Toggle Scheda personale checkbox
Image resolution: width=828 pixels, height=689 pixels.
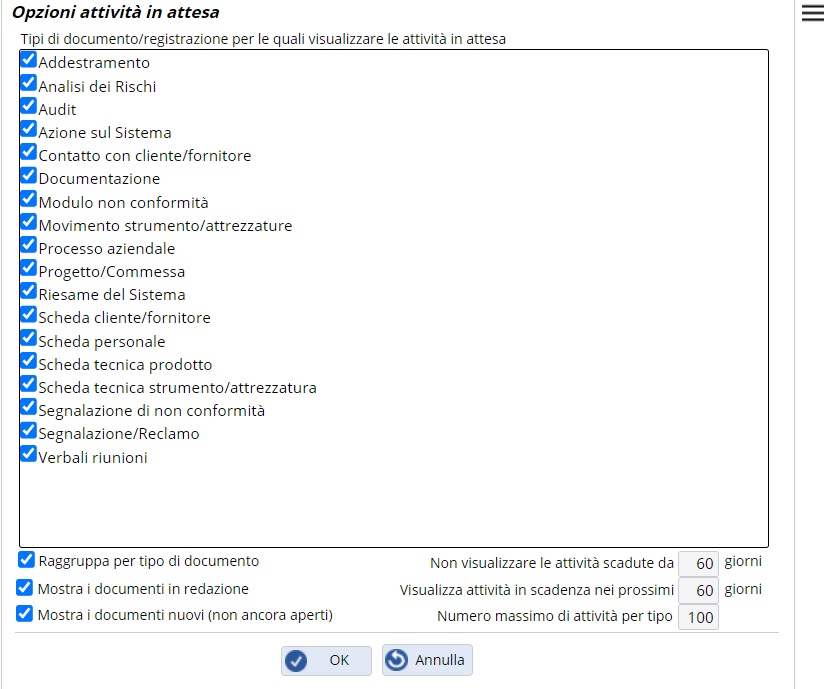click(x=29, y=339)
